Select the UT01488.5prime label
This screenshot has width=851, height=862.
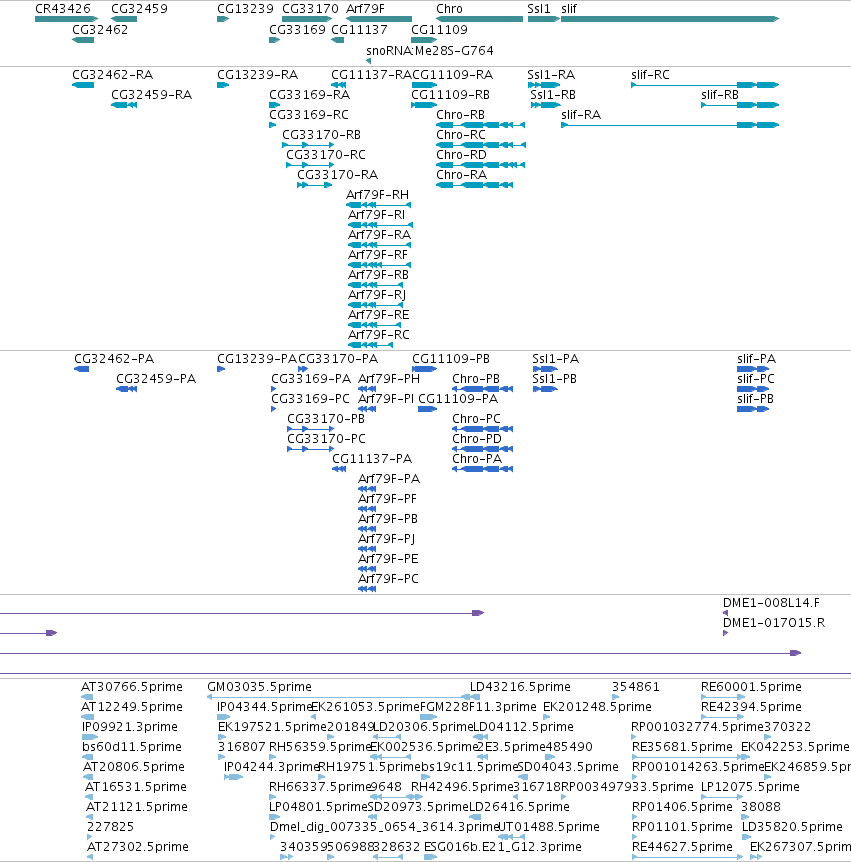click(548, 827)
